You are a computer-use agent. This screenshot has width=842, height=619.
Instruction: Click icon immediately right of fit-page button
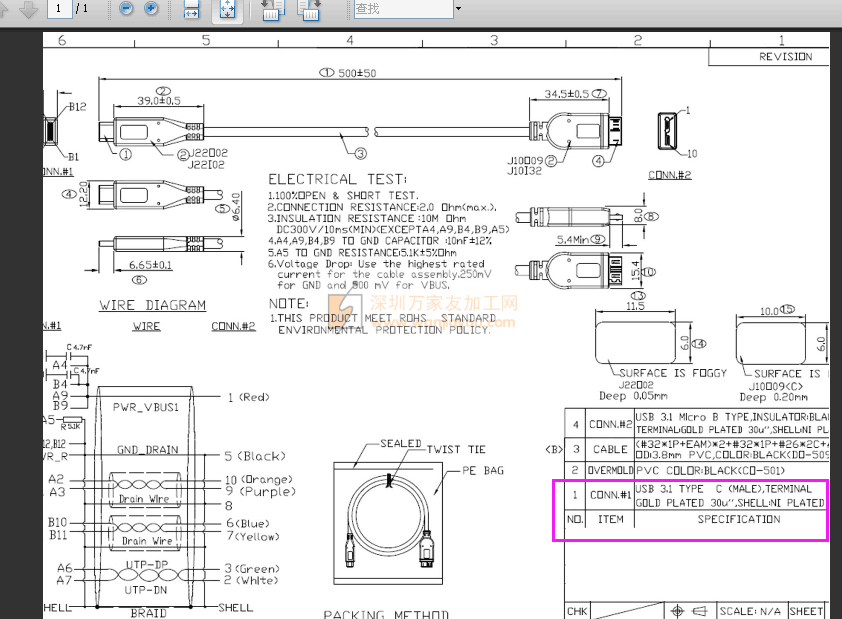tap(271, 9)
